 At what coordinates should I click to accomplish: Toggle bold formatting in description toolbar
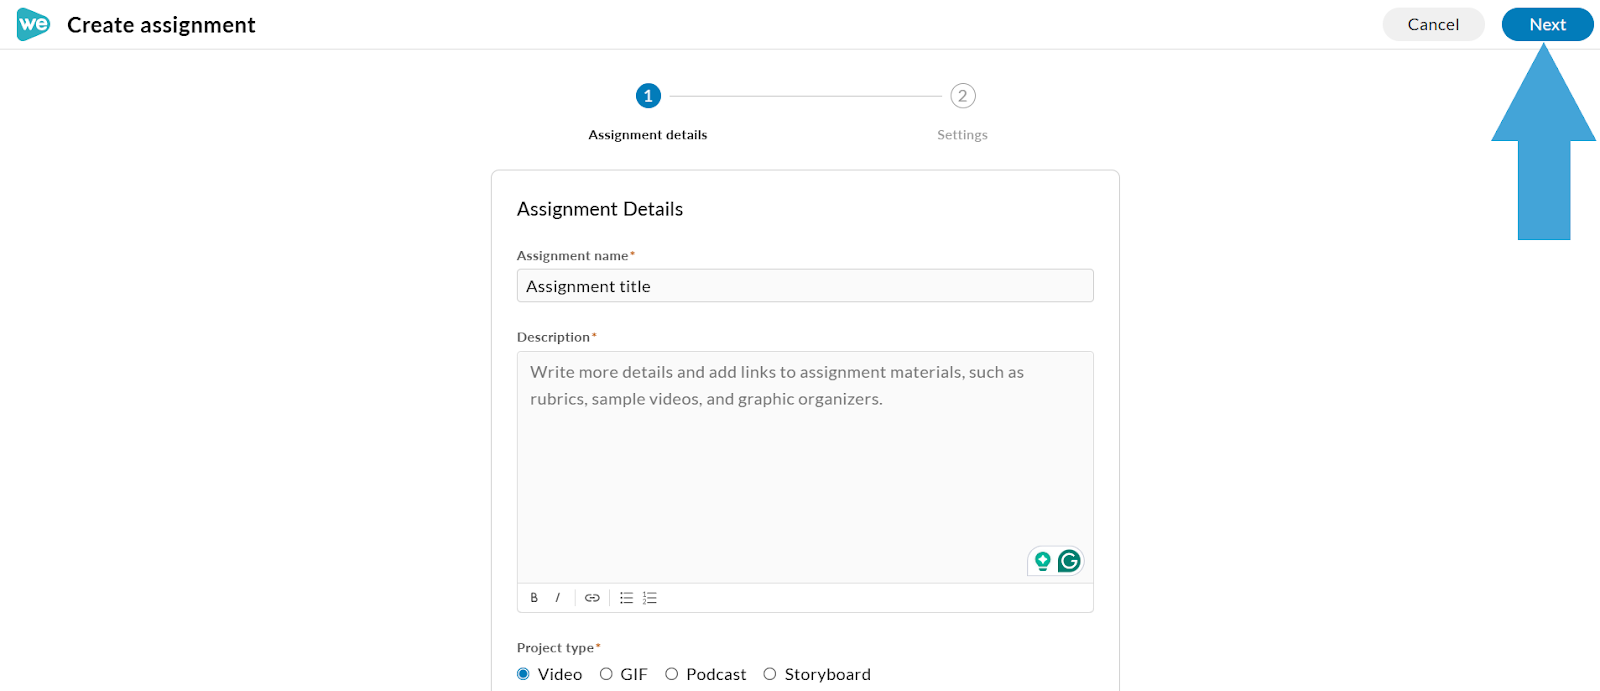tap(534, 598)
